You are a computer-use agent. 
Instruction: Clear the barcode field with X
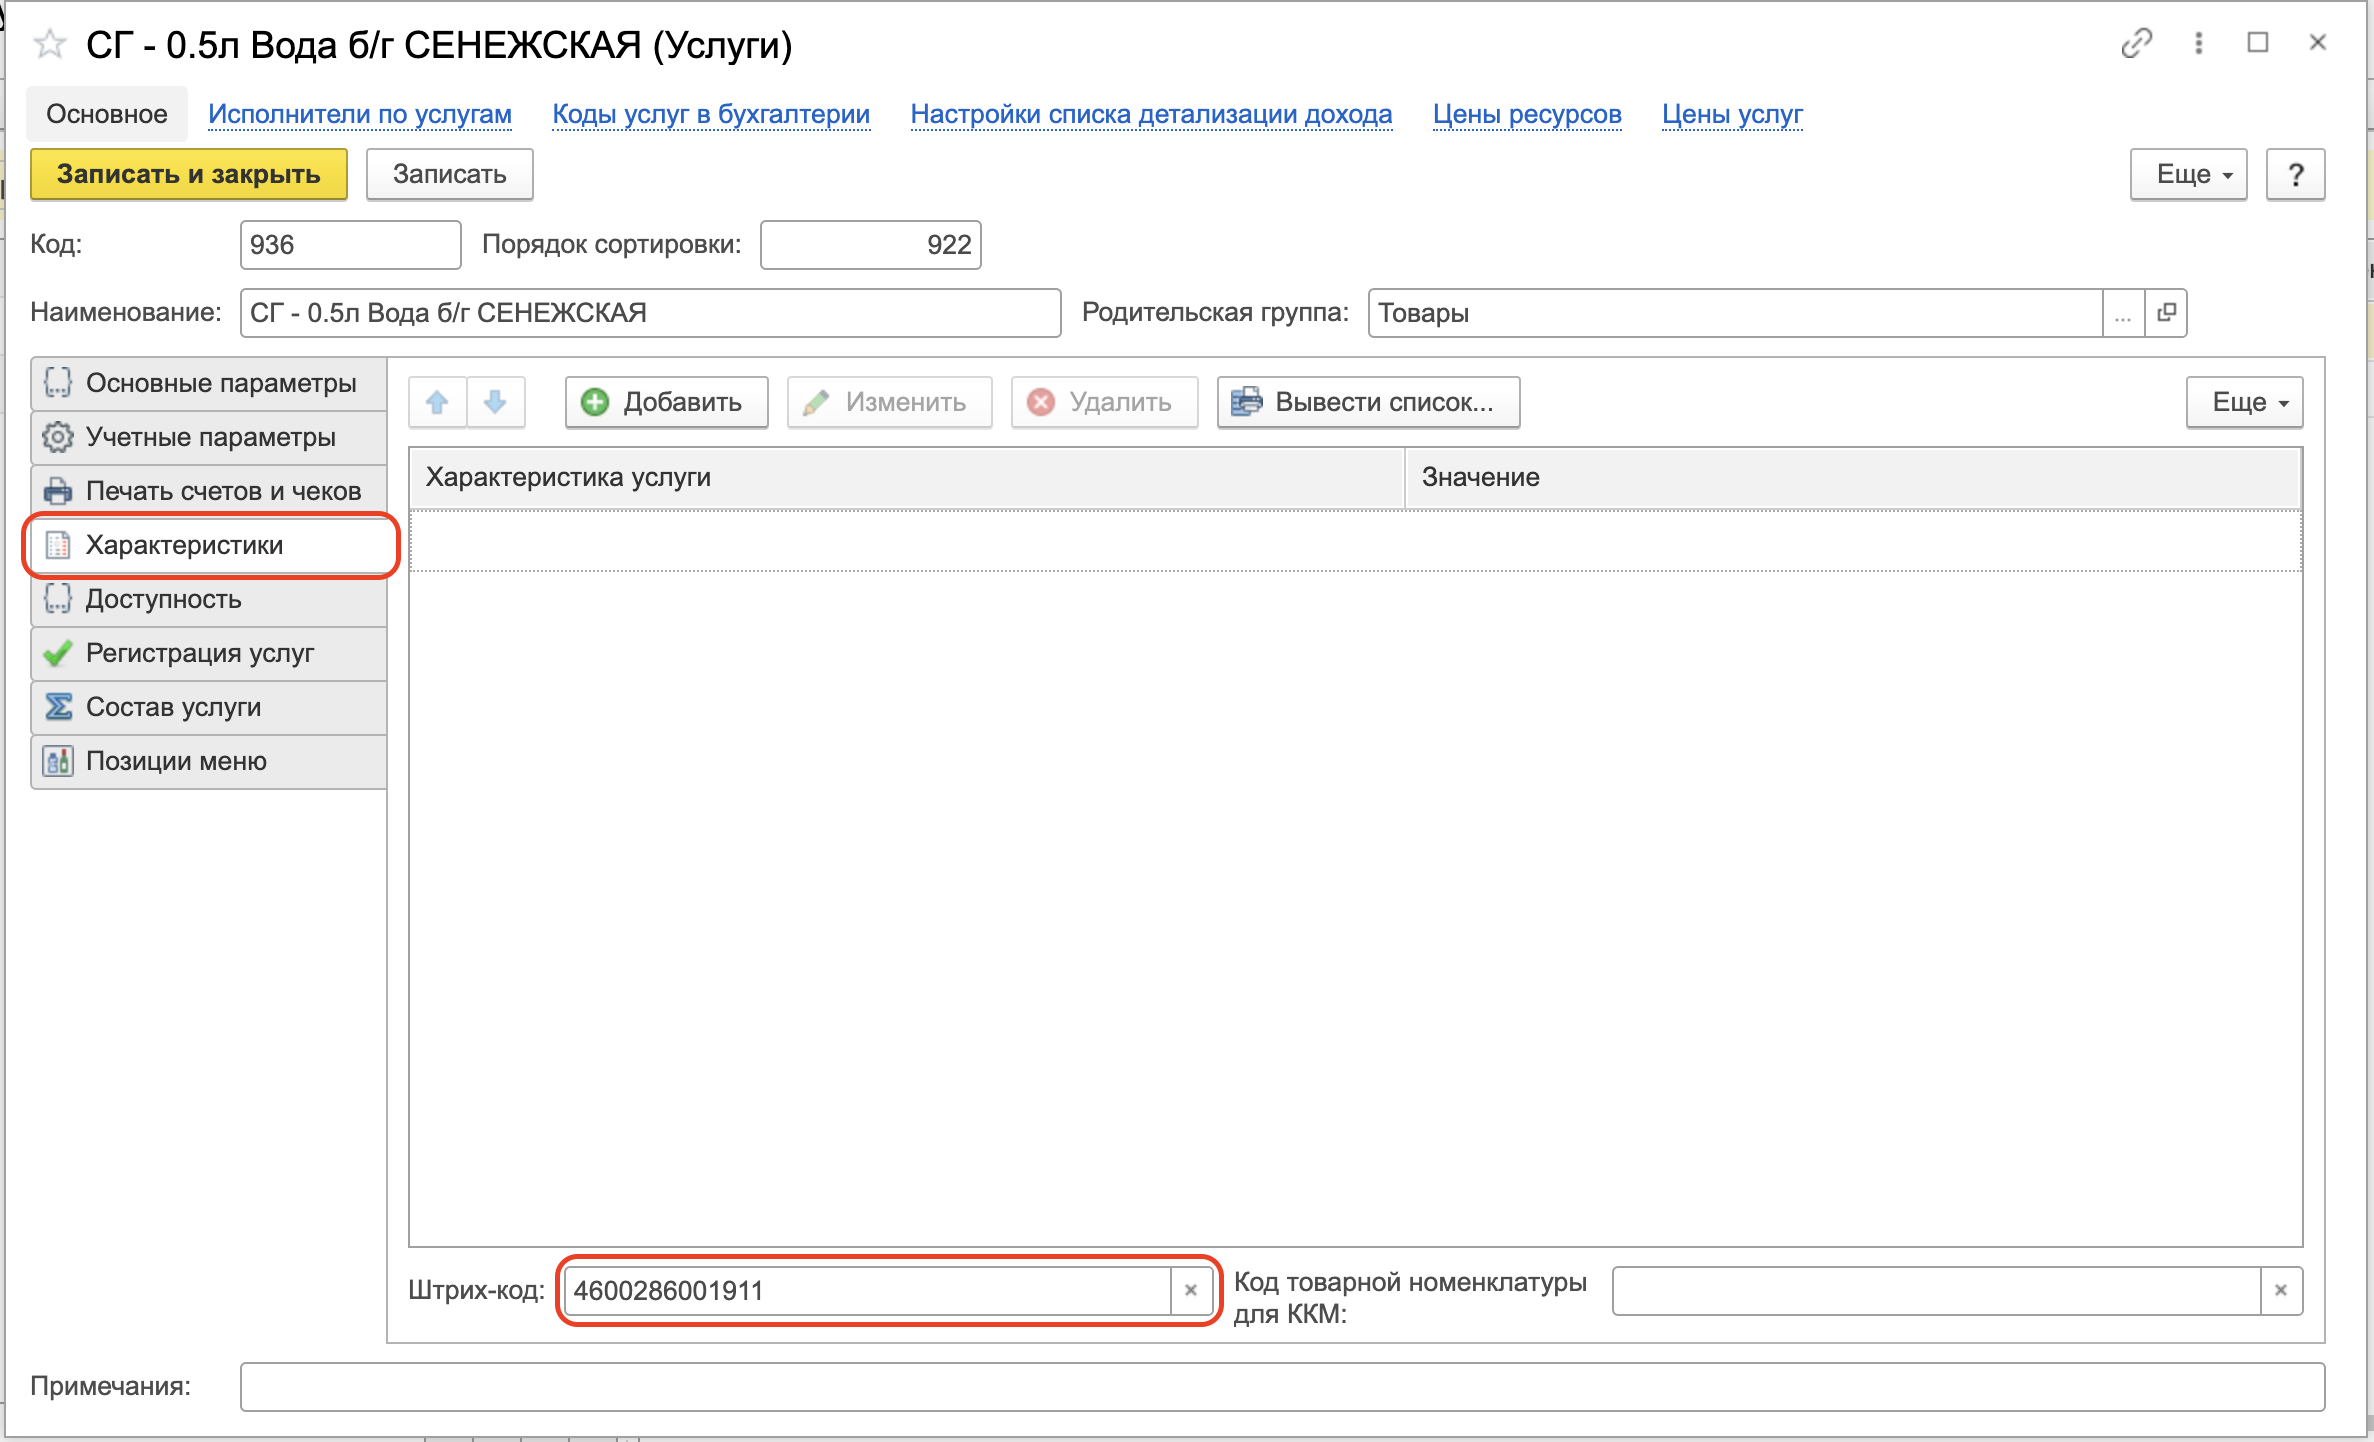(x=1191, y=1290)
